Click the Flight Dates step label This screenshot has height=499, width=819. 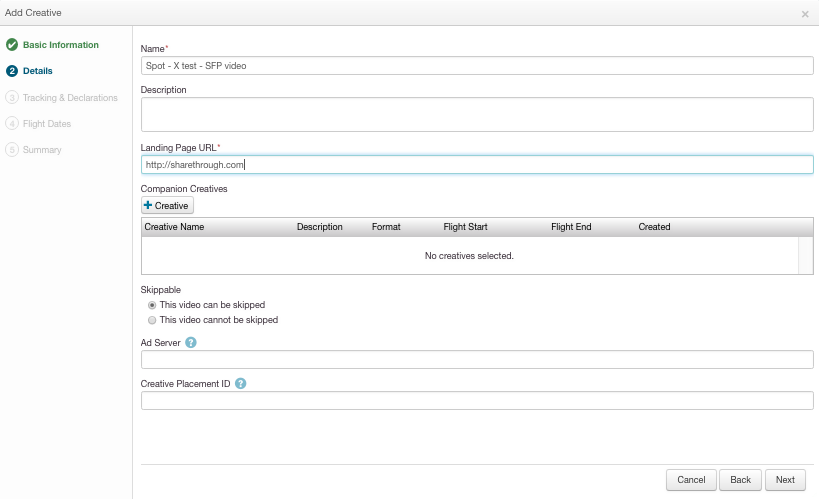[x=47, y=124]
